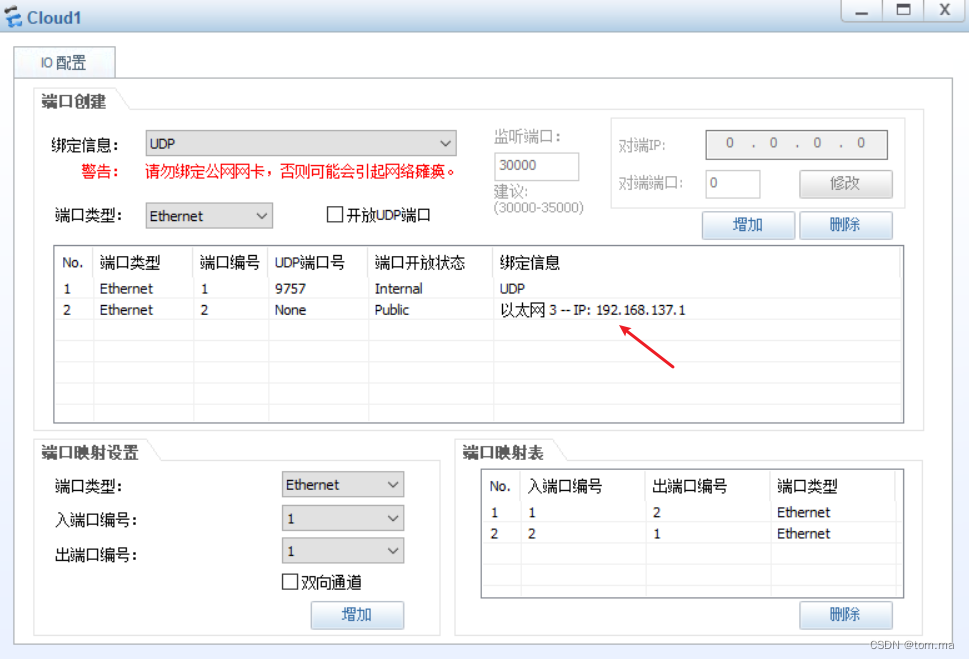969x659 pixels.
Task: Minimize the Cloud1 window
Action: click(862, 11)
